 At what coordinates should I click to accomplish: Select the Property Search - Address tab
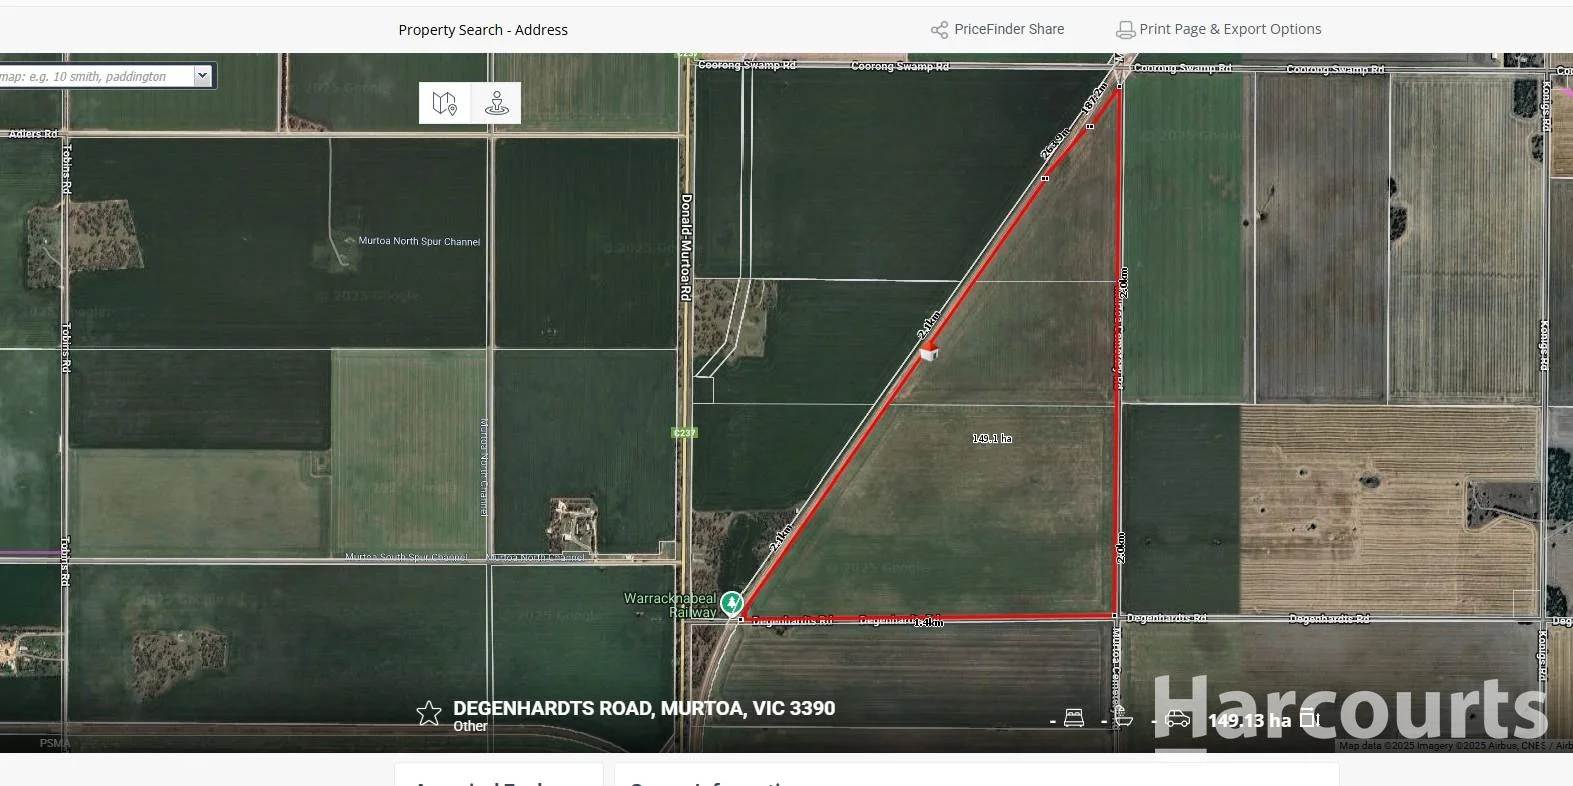(x=483, y=30)
